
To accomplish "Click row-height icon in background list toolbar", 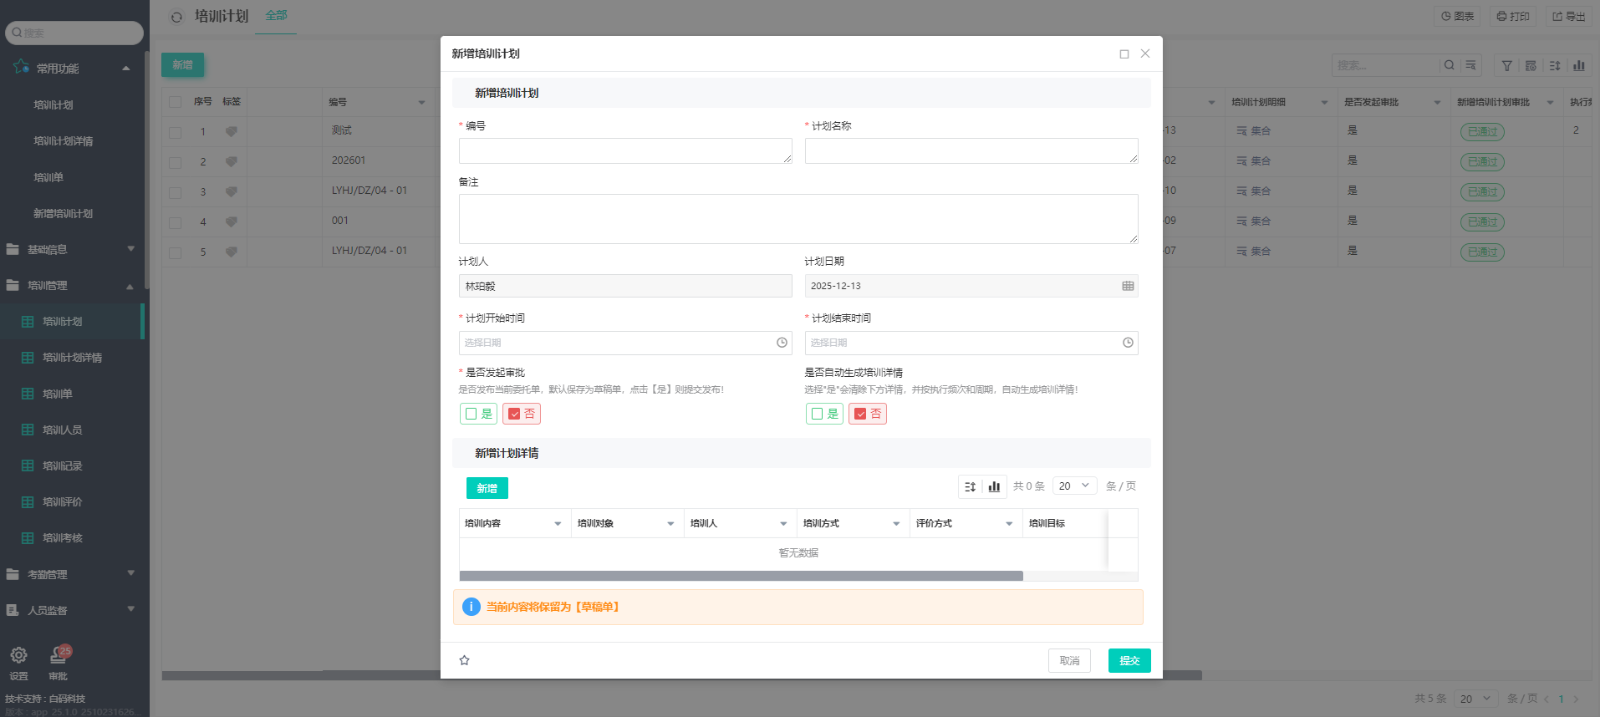I will pyautogui.click(x=1555, y=65).
